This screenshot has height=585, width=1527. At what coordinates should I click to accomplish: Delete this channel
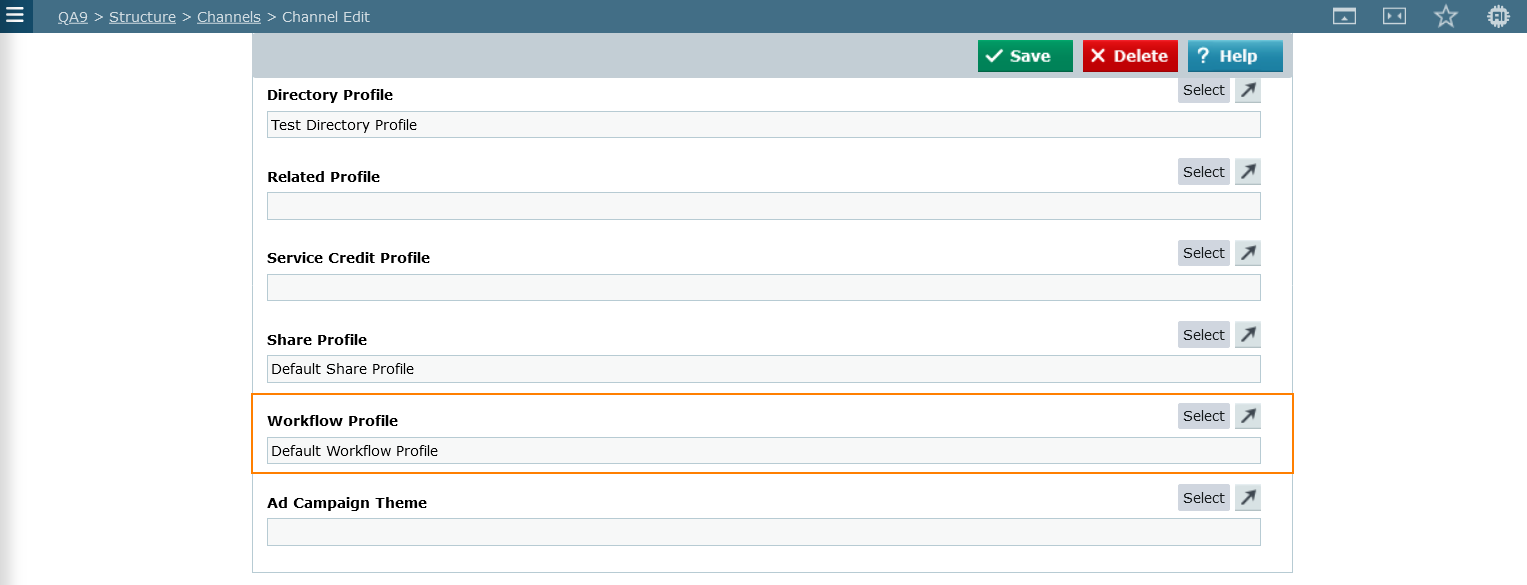[1130, 56]
